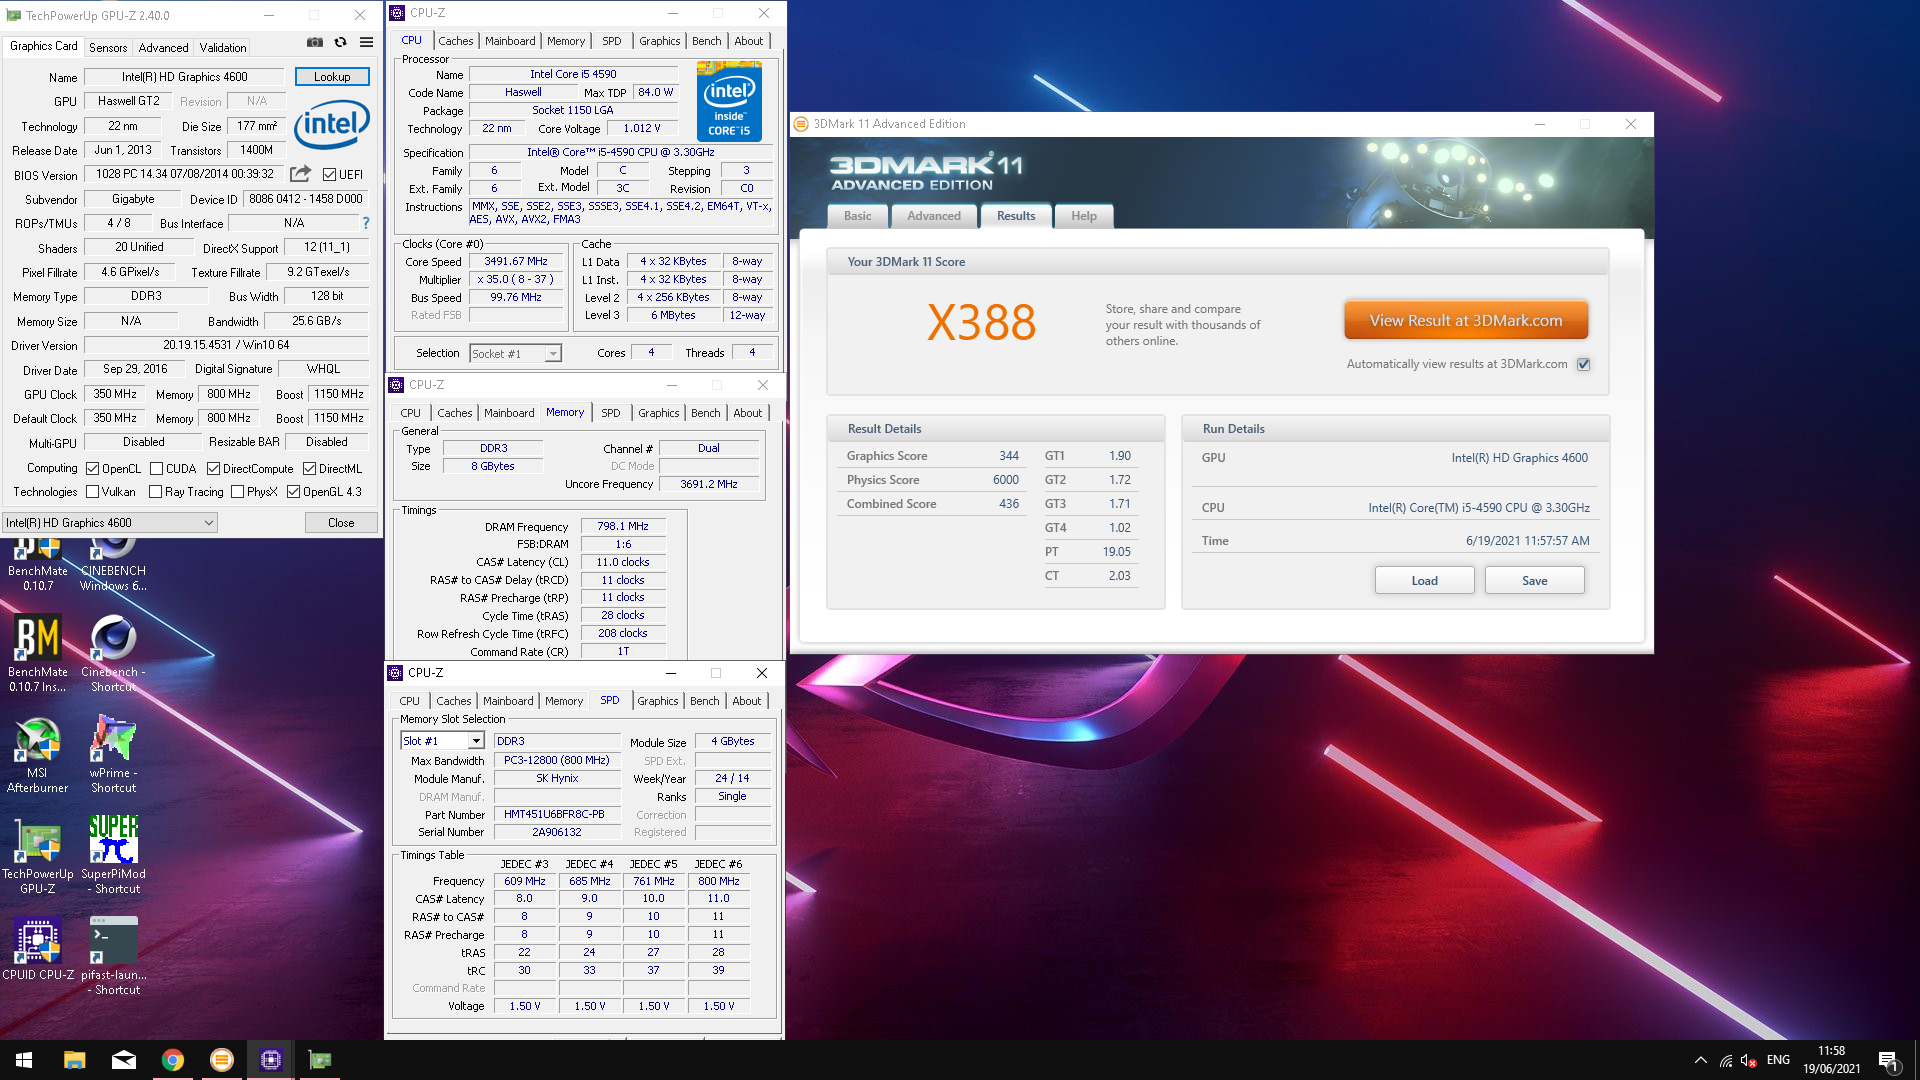Open Cinebench Shortcut desktop icon
1920x1080 pixels.
[113, 653]
